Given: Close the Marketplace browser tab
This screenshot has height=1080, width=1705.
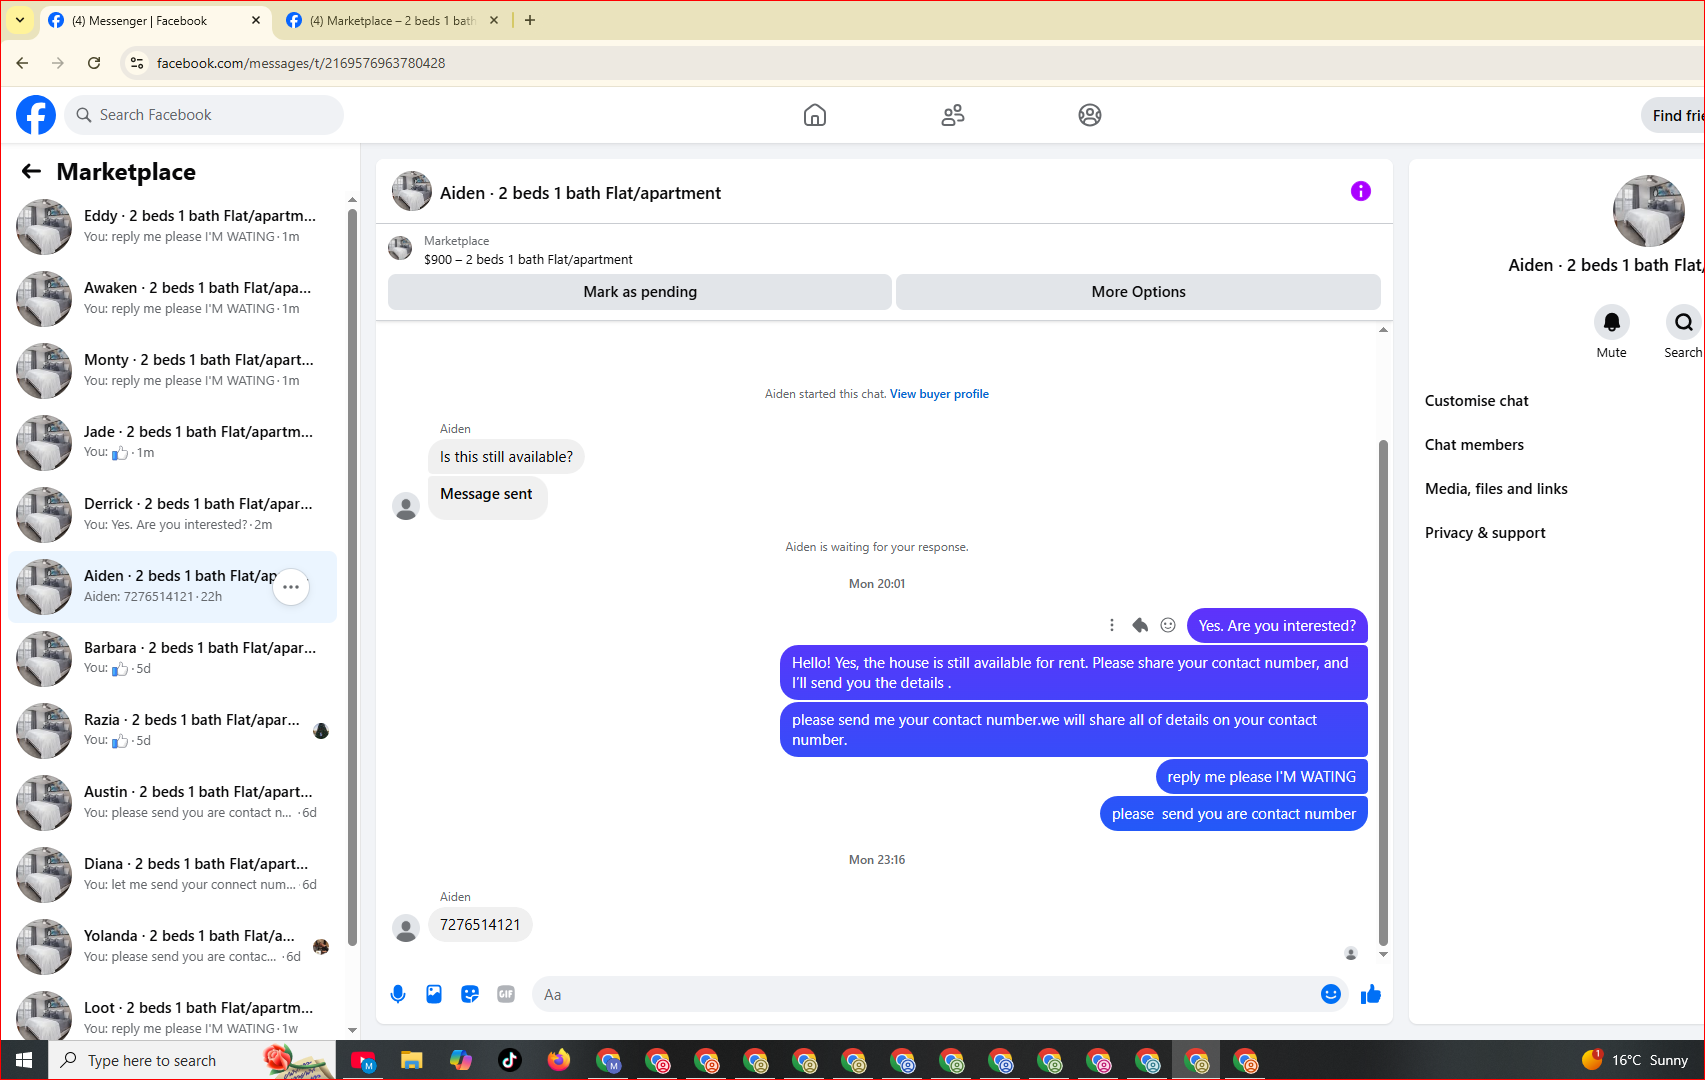Looking at the screenshot, I should pos(494,20).
